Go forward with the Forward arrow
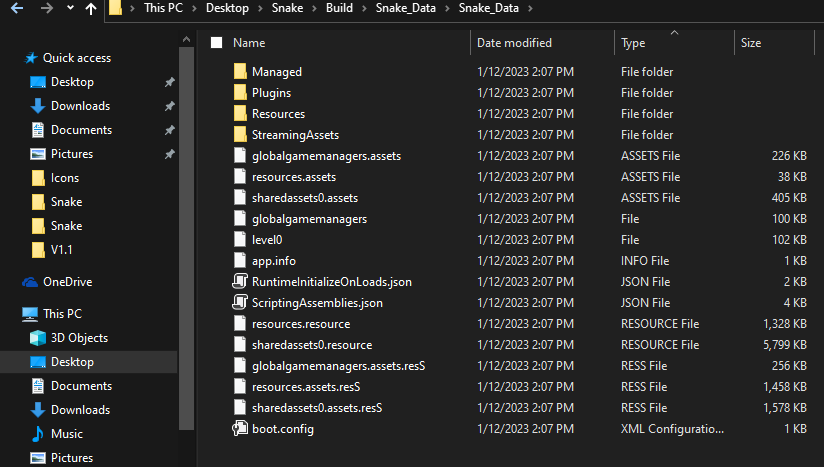Viewport: 824px width, 467px height. (47, 8)
